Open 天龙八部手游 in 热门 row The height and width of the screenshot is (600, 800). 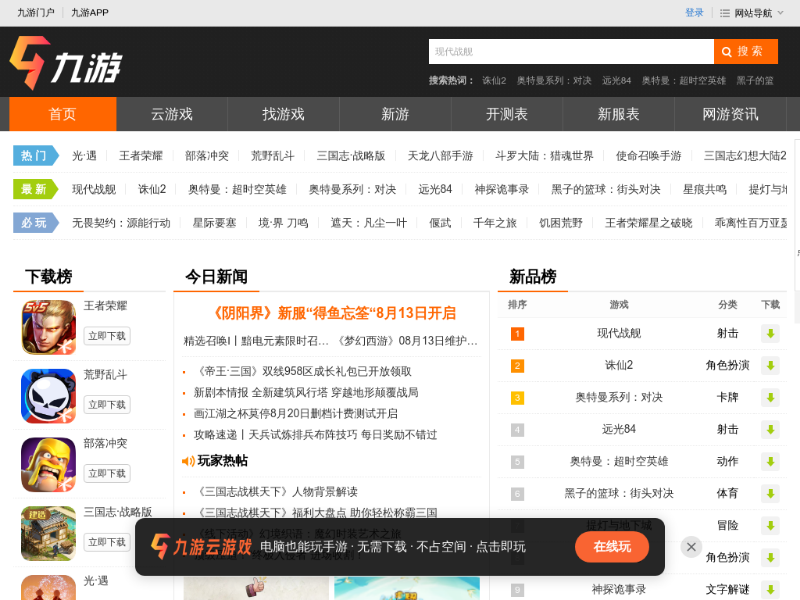[440, 156]
